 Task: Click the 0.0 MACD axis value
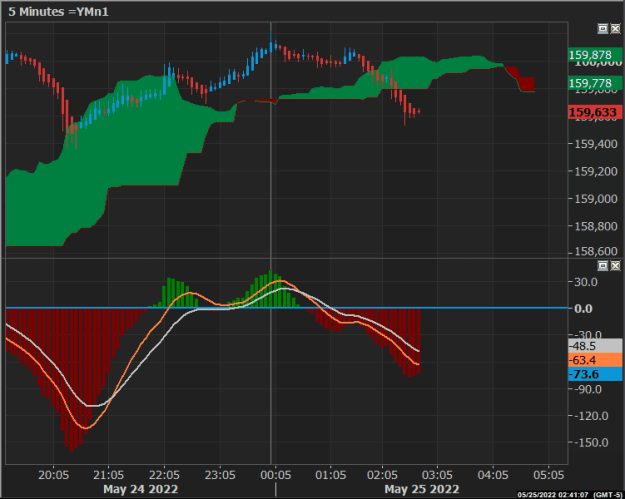tap(583, 309)
